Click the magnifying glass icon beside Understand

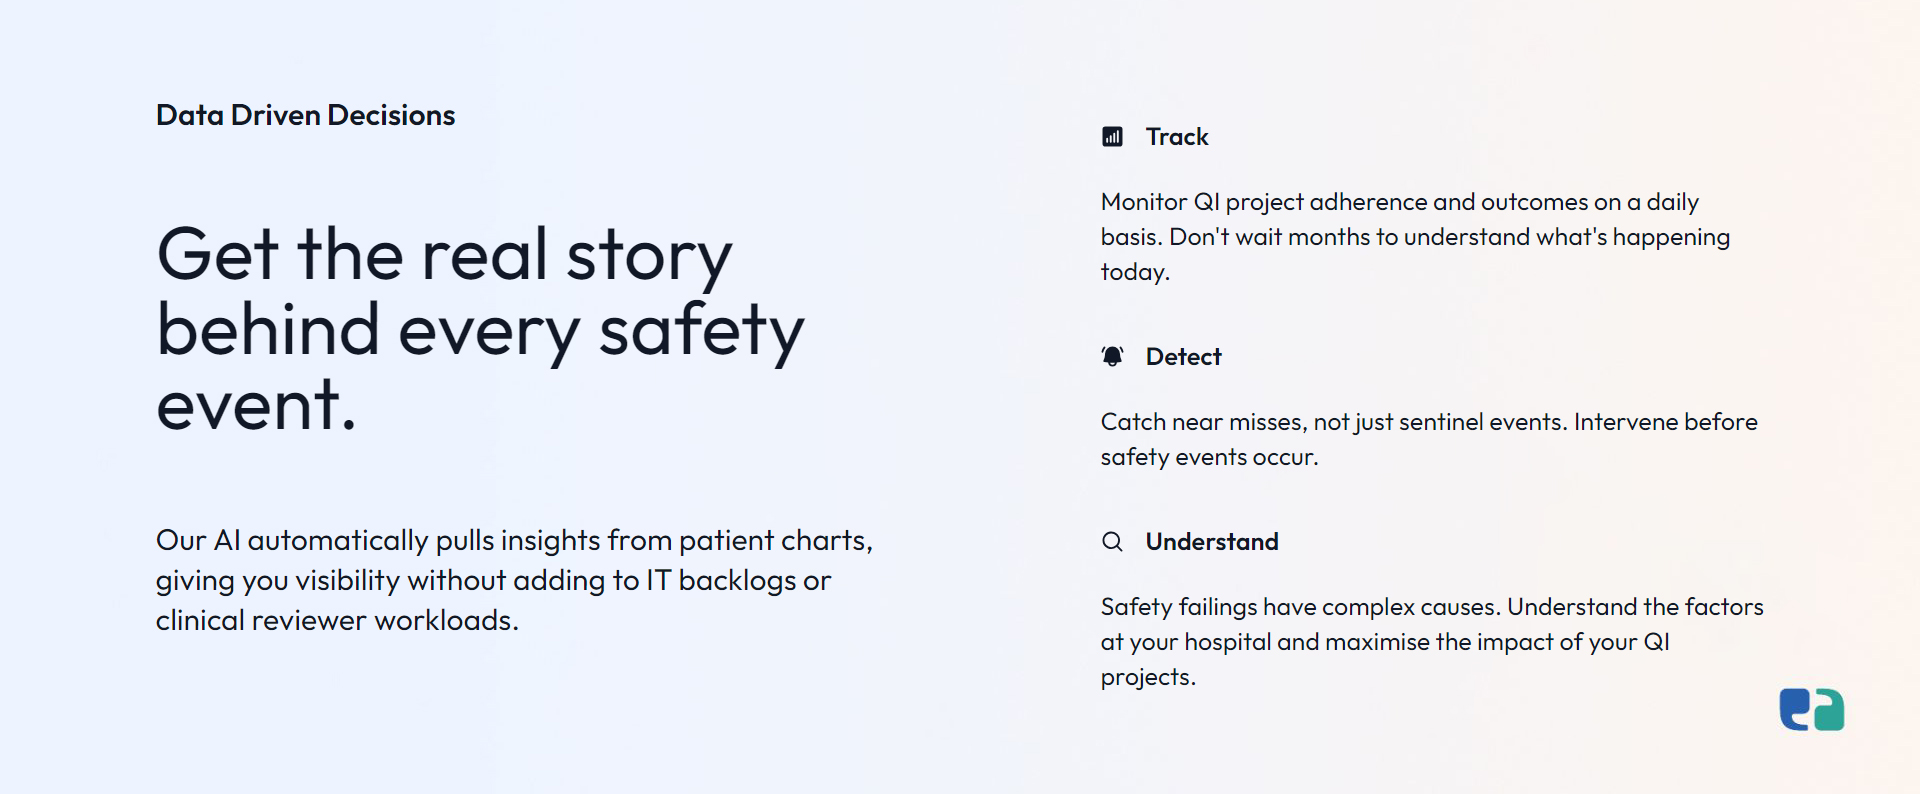tap(1112, 542)
